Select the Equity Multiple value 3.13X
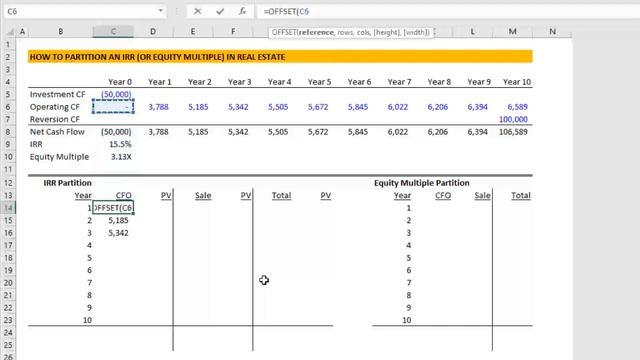Viewport: 640px width, 360px height. tap(121, 157)
